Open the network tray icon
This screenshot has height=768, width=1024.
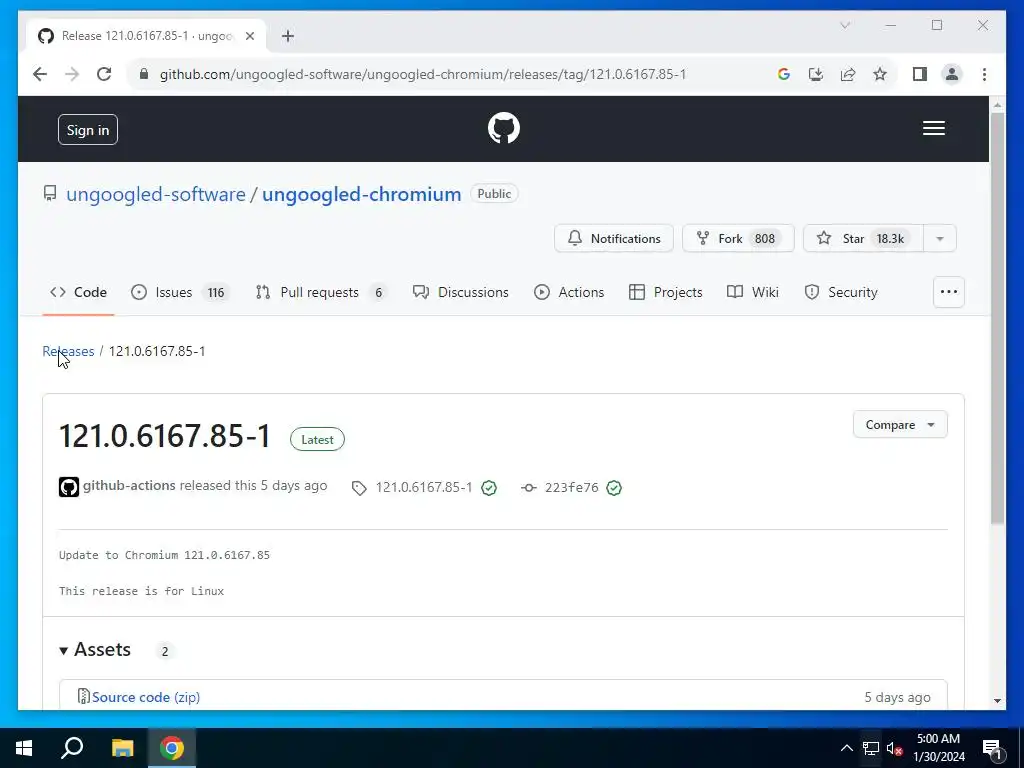pyautogui.click(x=871, y=748)
